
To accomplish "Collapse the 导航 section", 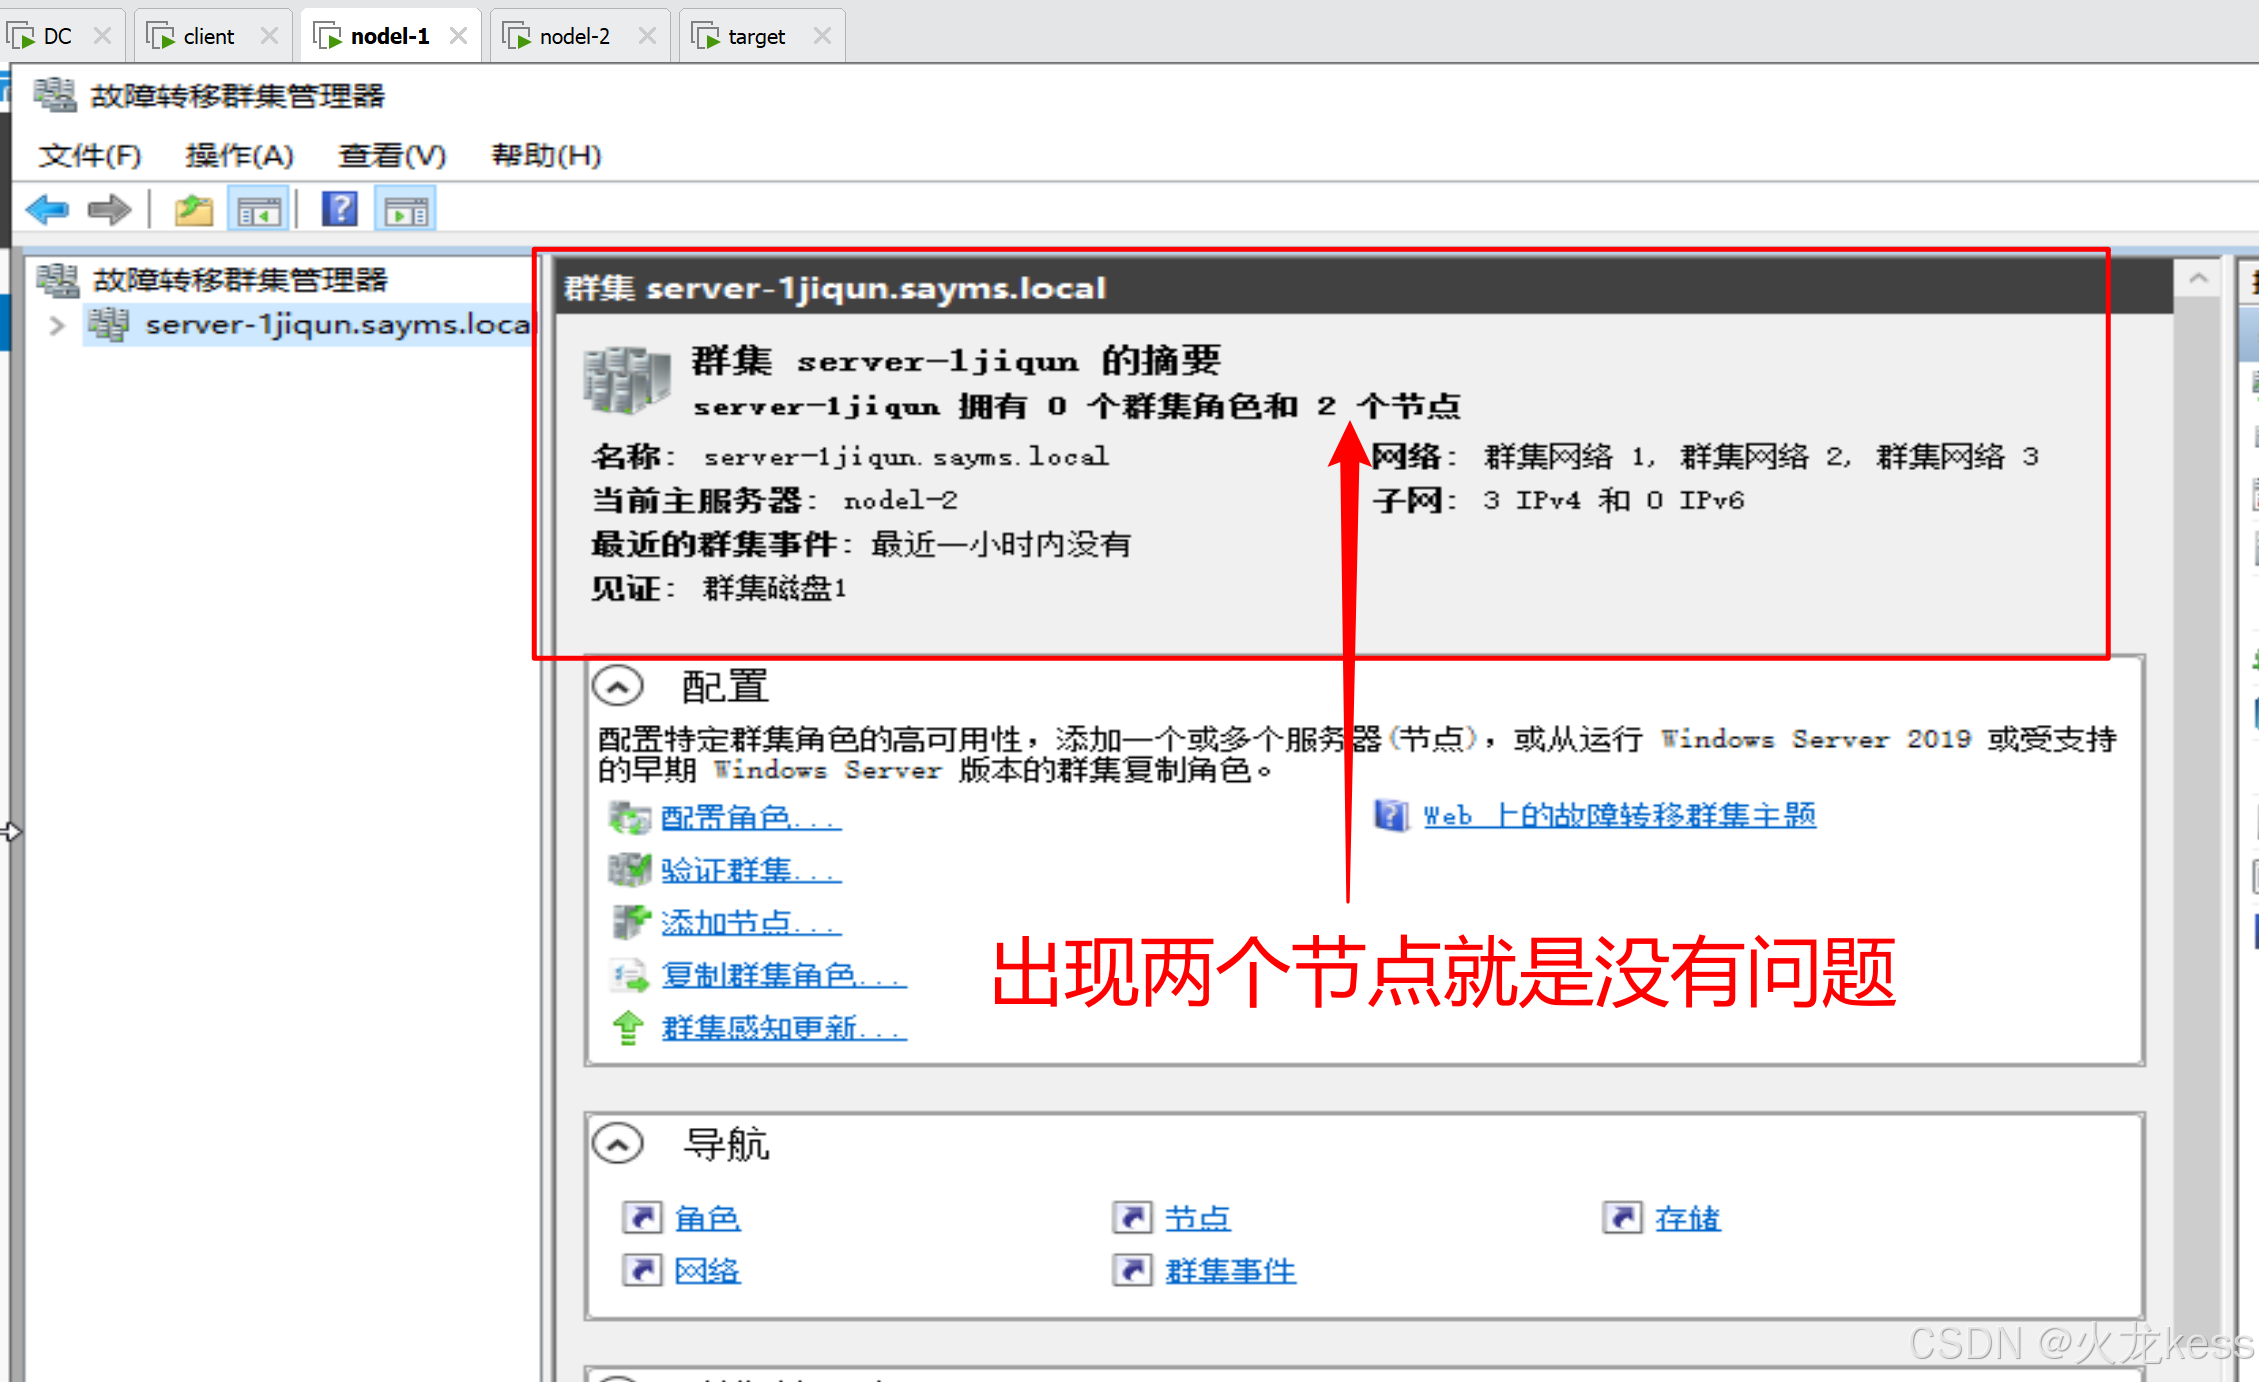I will (618, 1144).
